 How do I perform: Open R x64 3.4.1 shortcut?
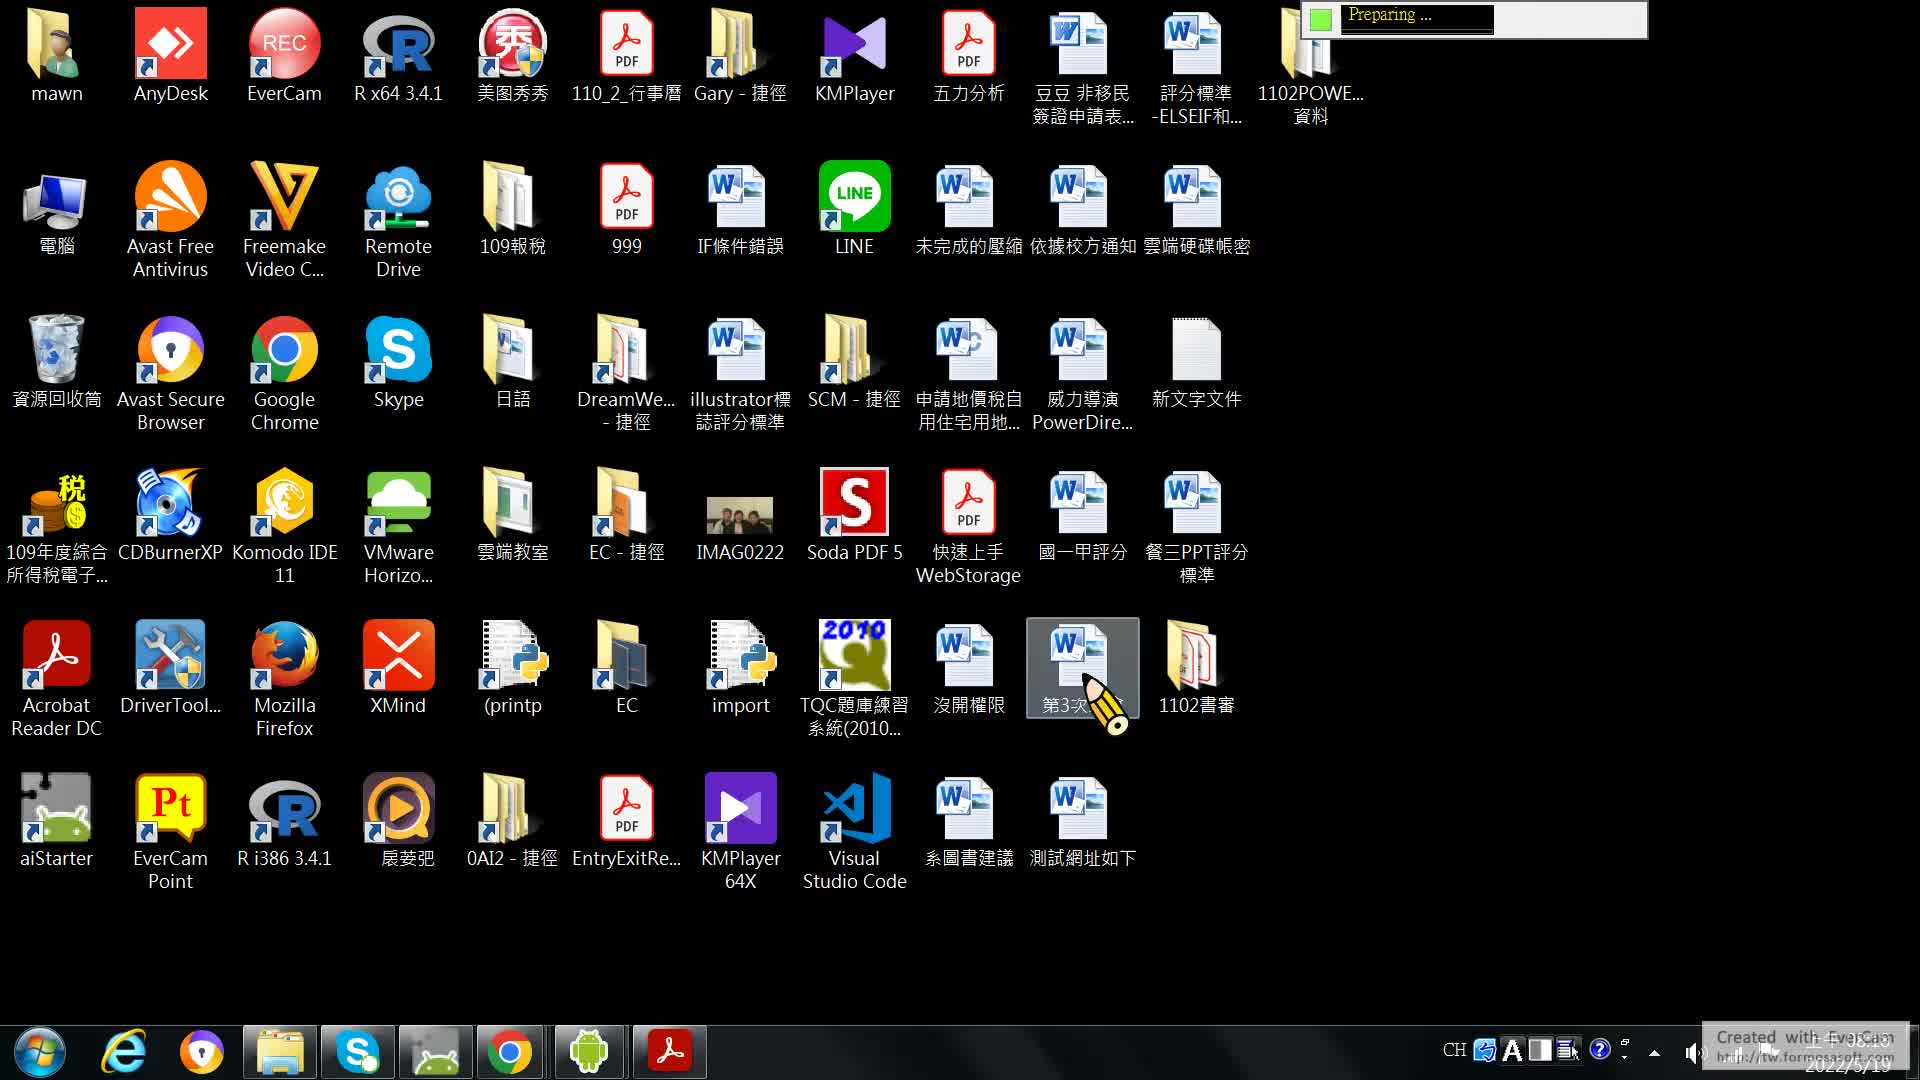[398, 56]
